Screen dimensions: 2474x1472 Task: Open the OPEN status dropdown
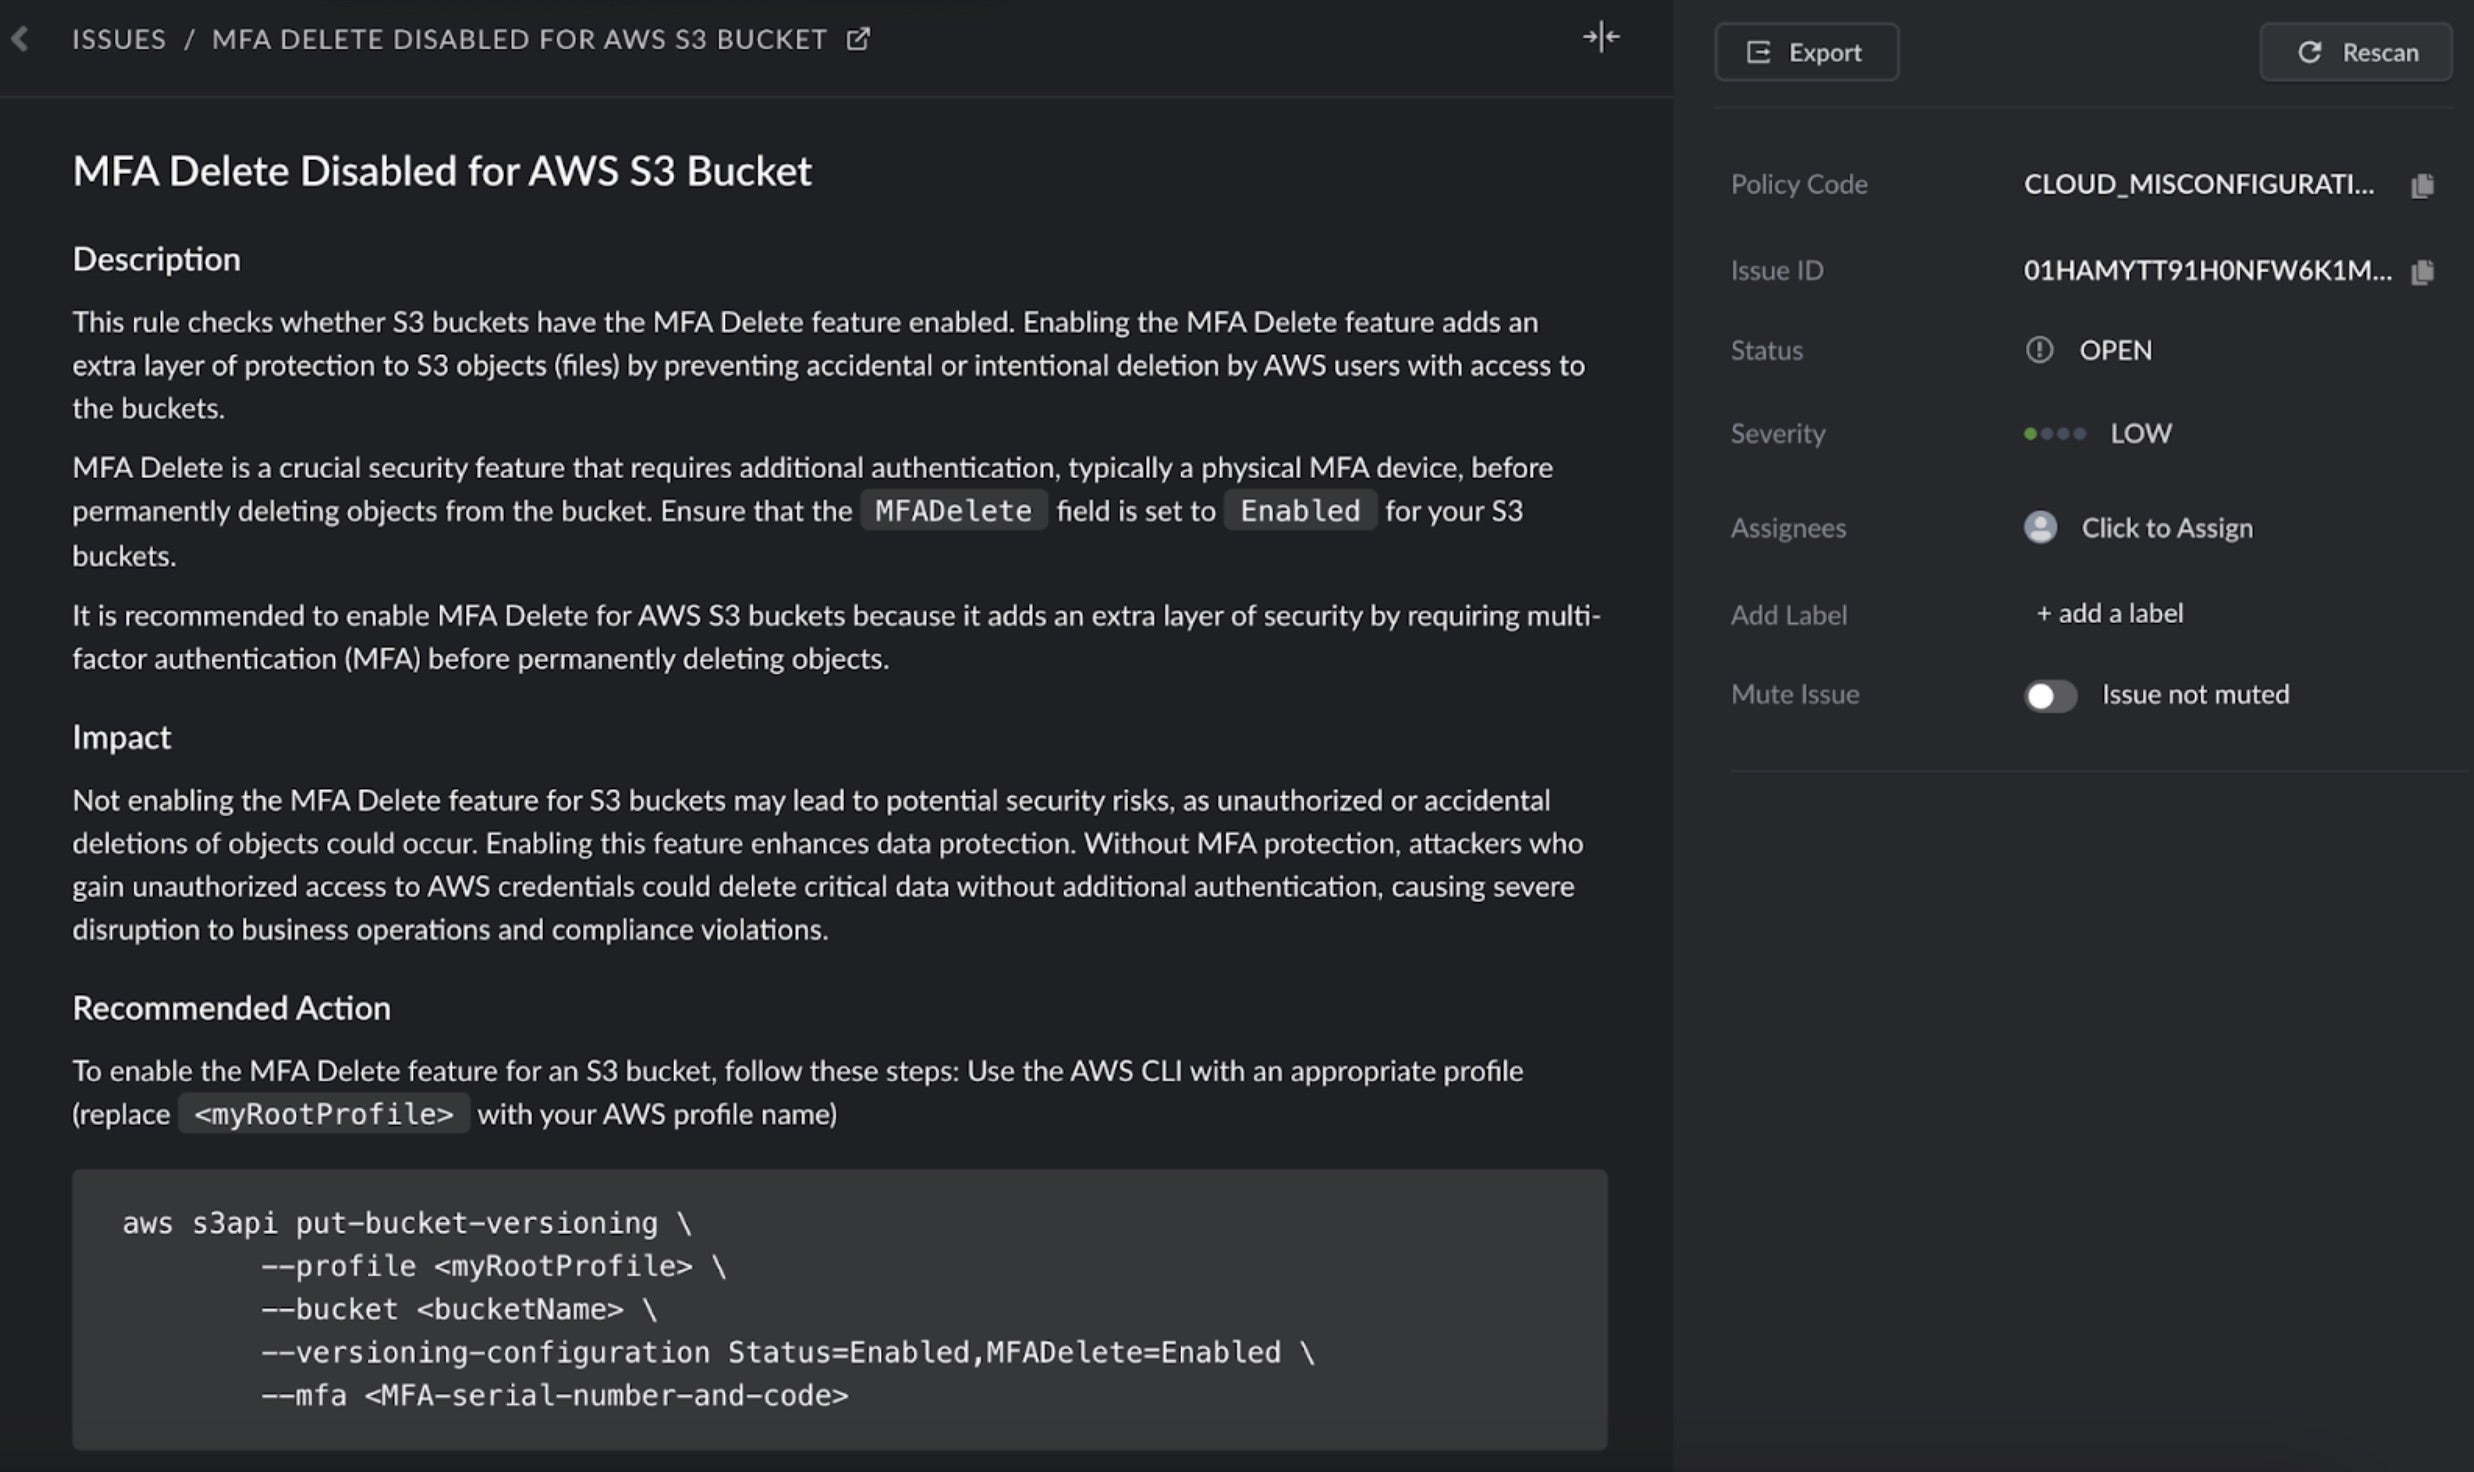(x=2115, y=350)
